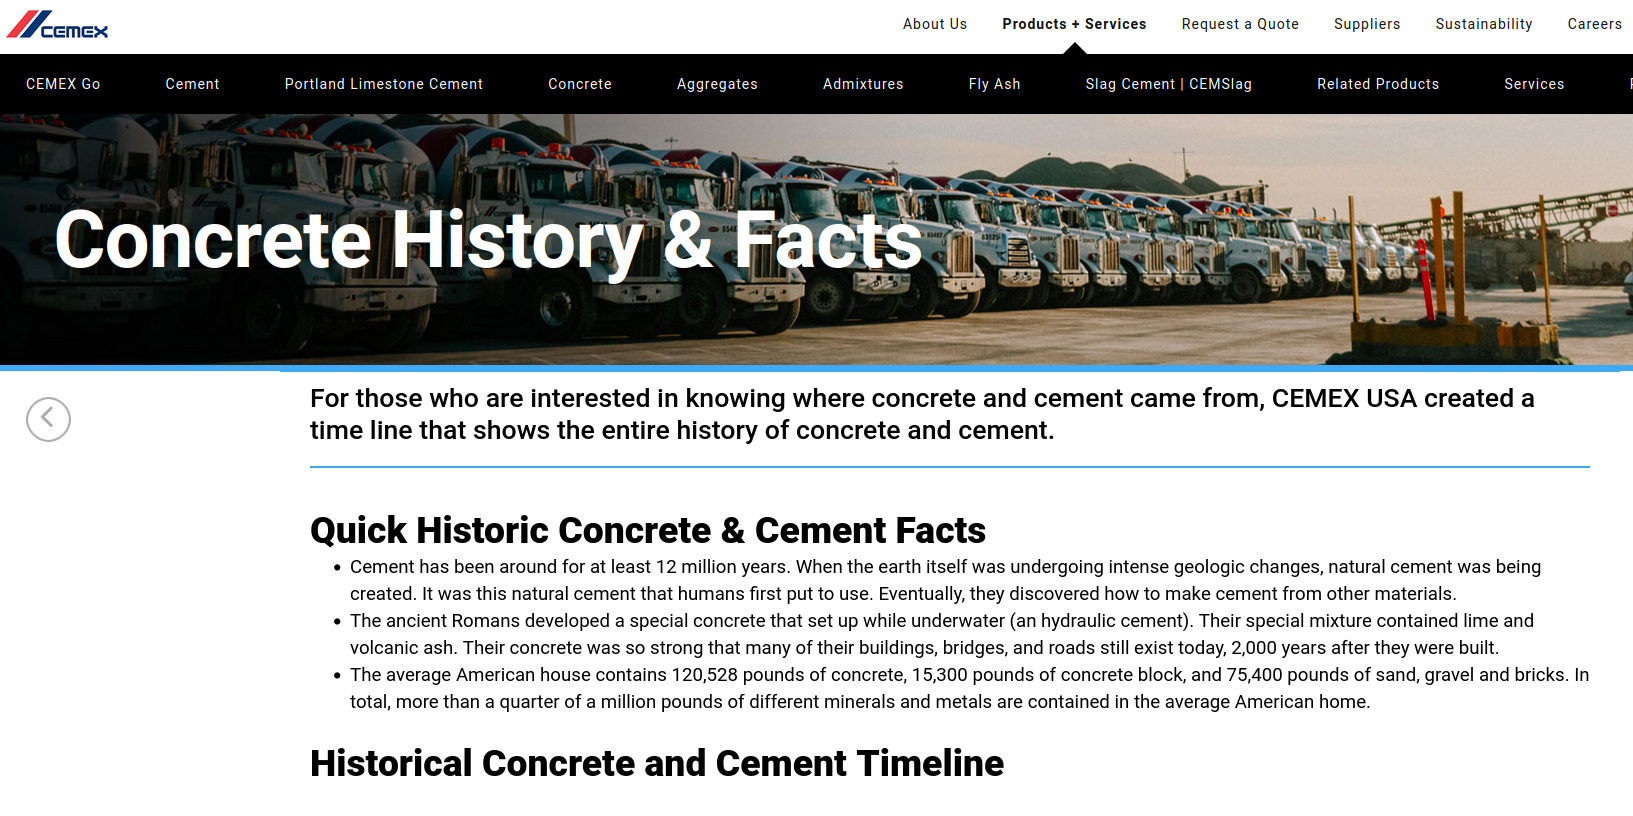Select the CEMEX Go link
This screenshot has height=816, width=1633.
coord(63,84)
